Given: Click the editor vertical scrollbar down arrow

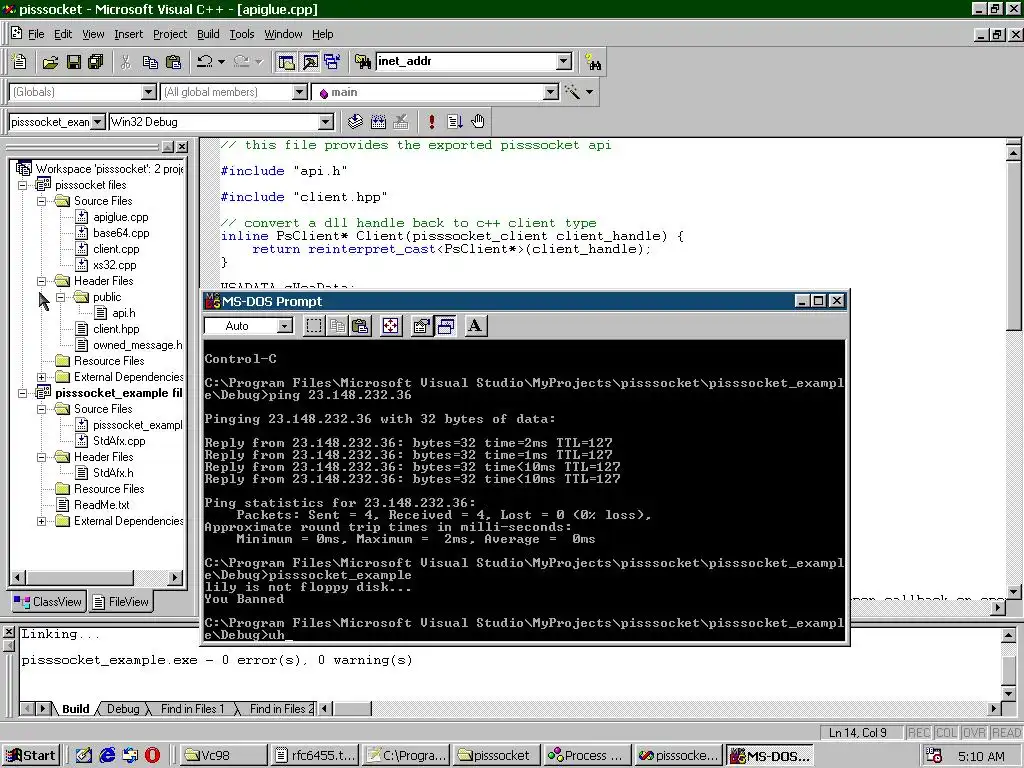Looking at the screenshot, I should click(x=1014, y=592).
